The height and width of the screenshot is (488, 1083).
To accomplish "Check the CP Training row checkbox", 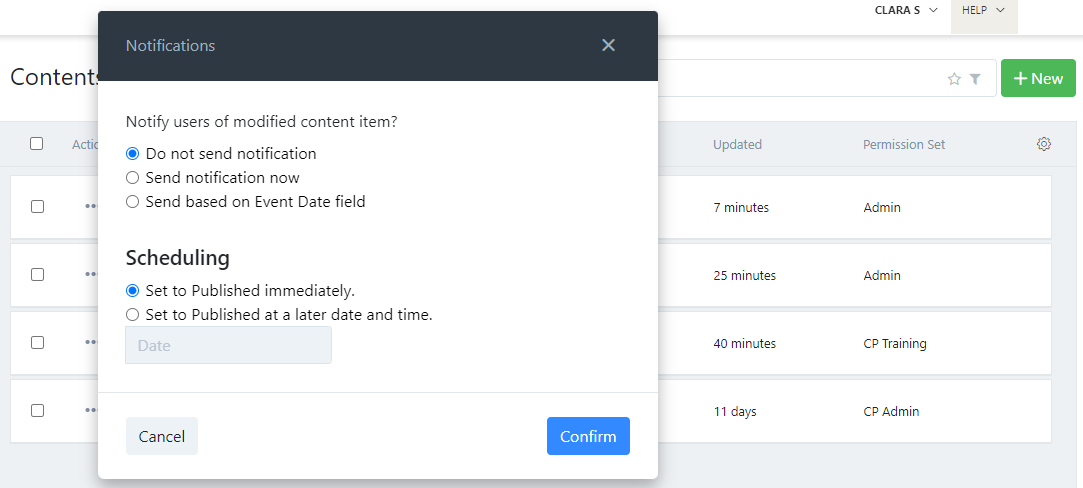I will 37,342.
